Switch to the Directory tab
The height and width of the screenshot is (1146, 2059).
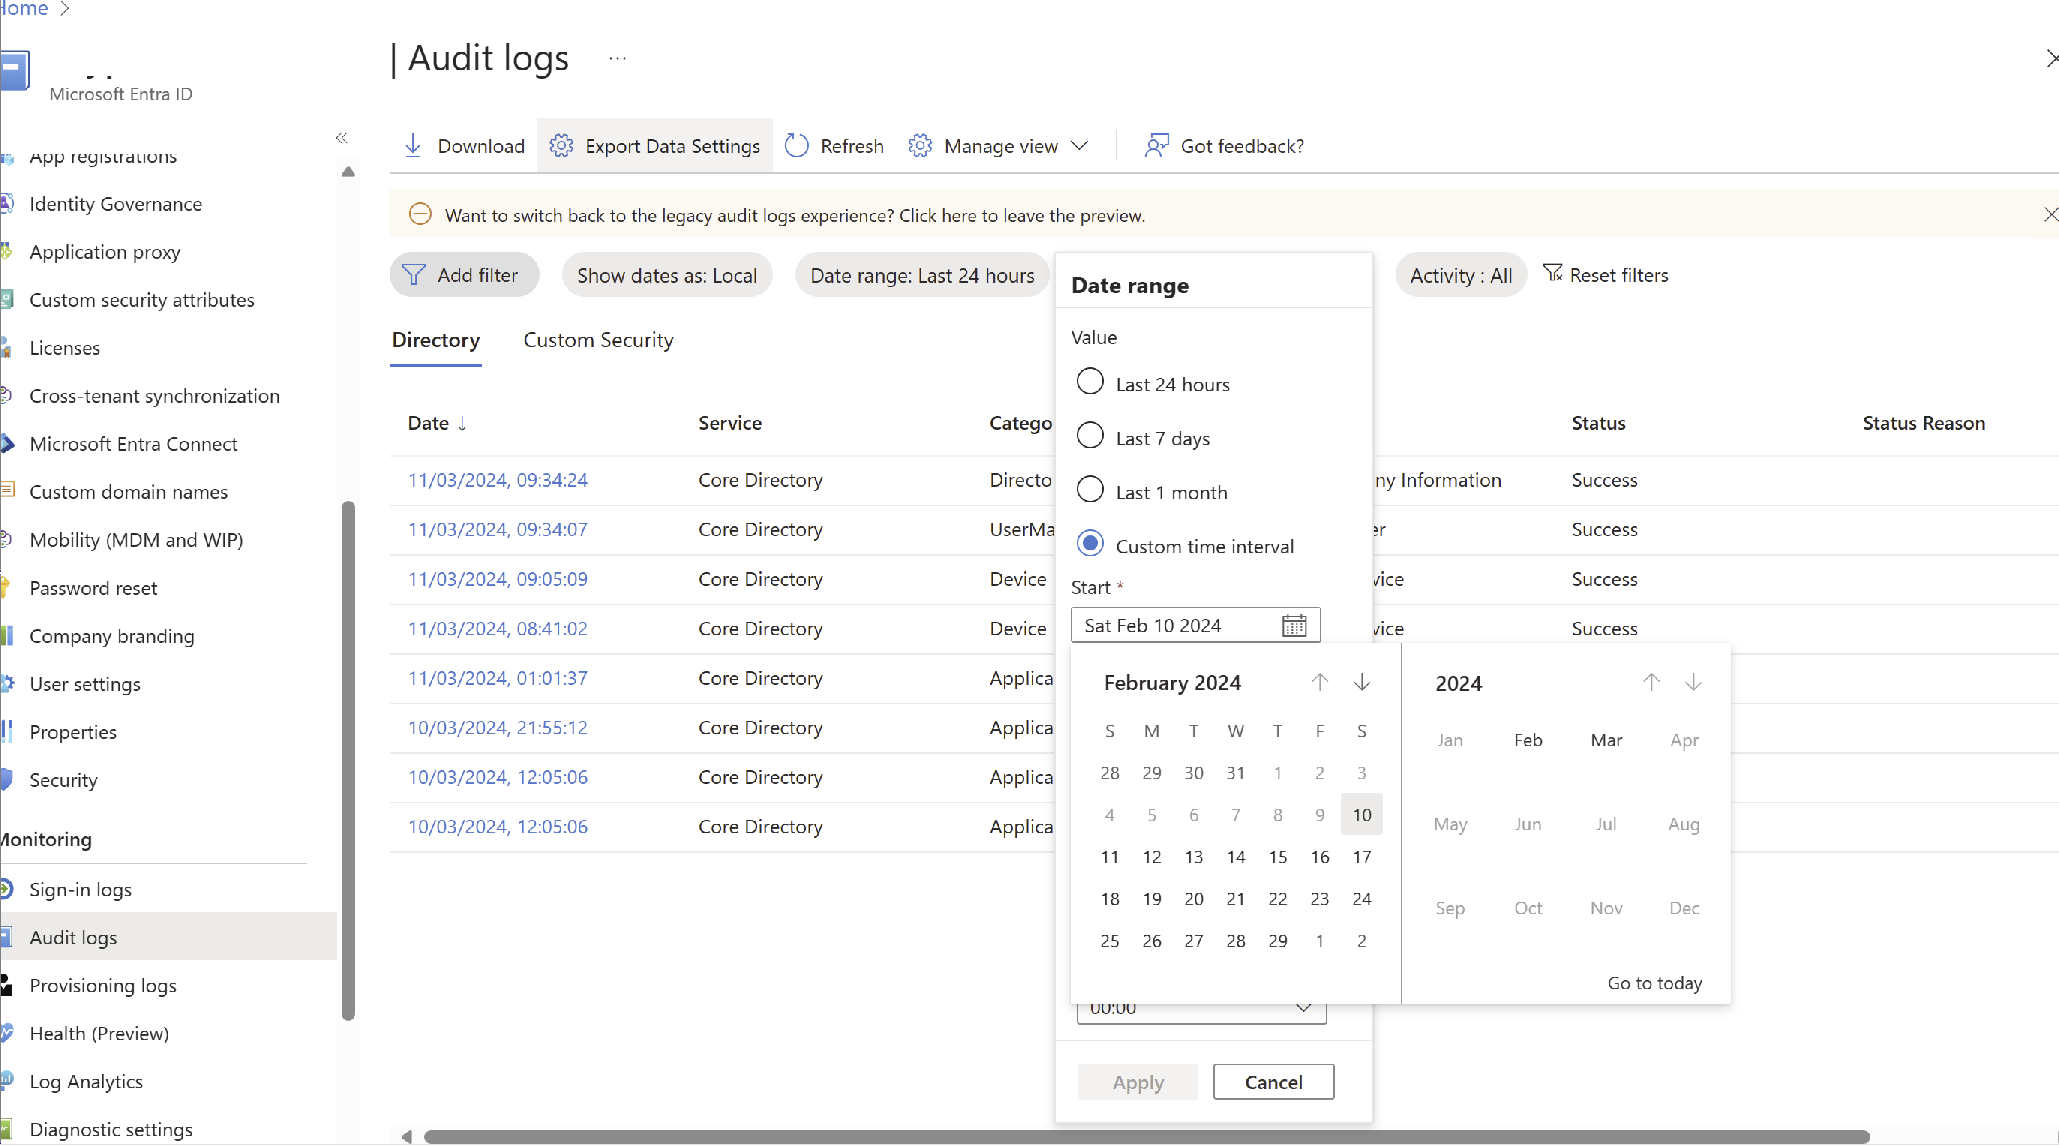click(435, 340)
